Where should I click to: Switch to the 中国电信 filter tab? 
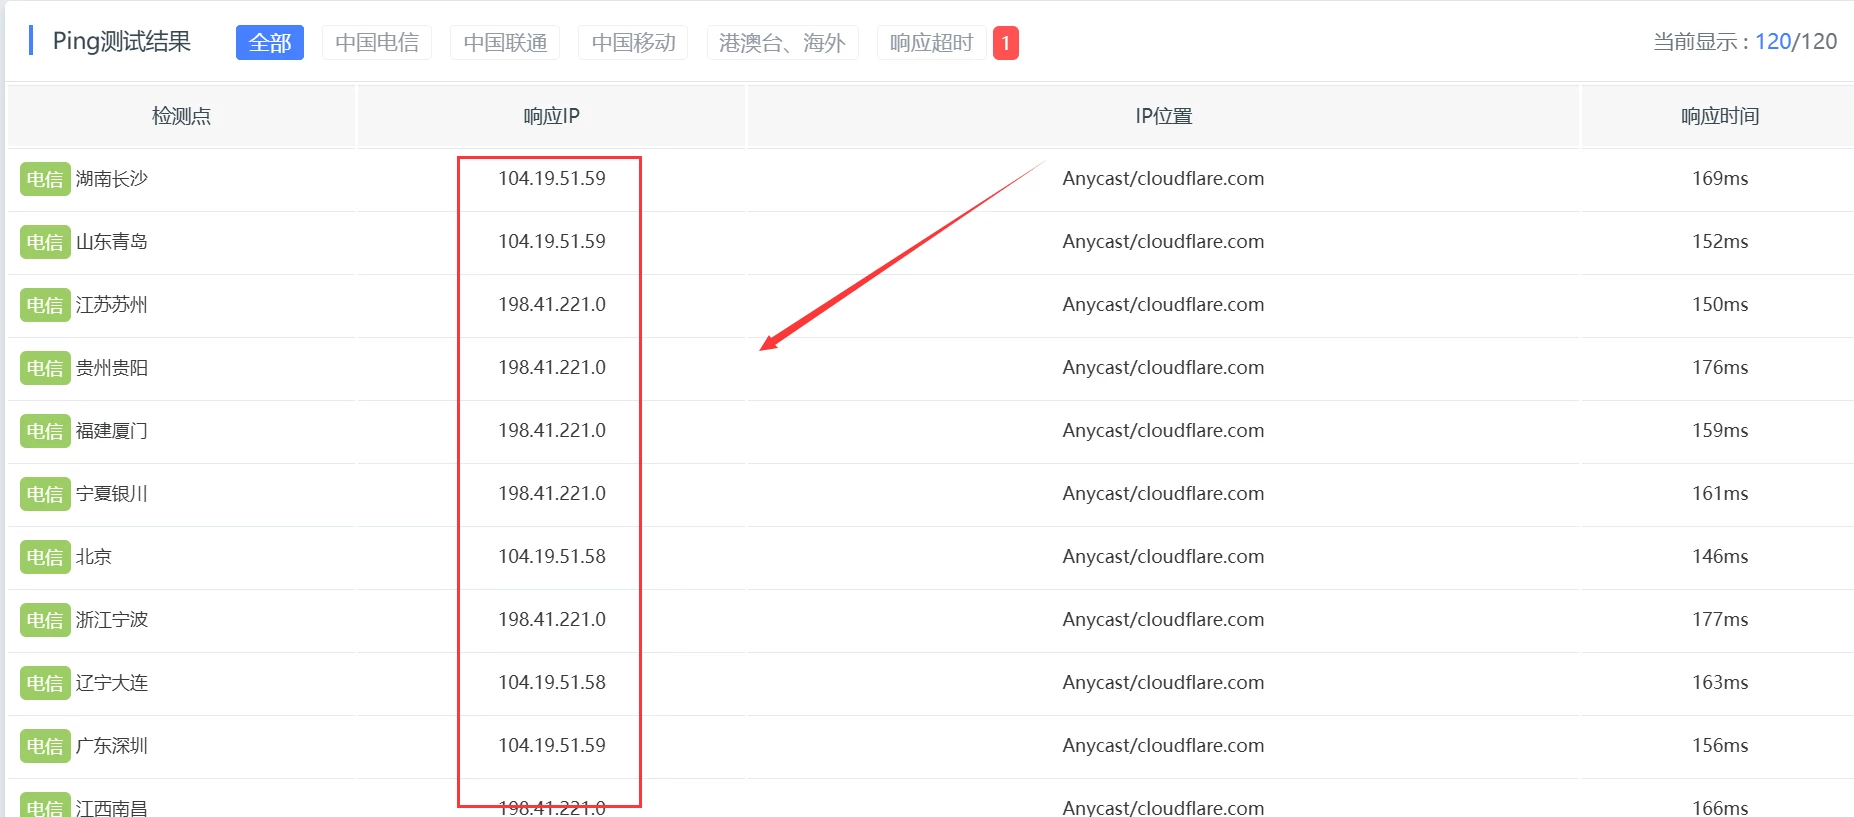pyautogui.click(x=376, y=43)
